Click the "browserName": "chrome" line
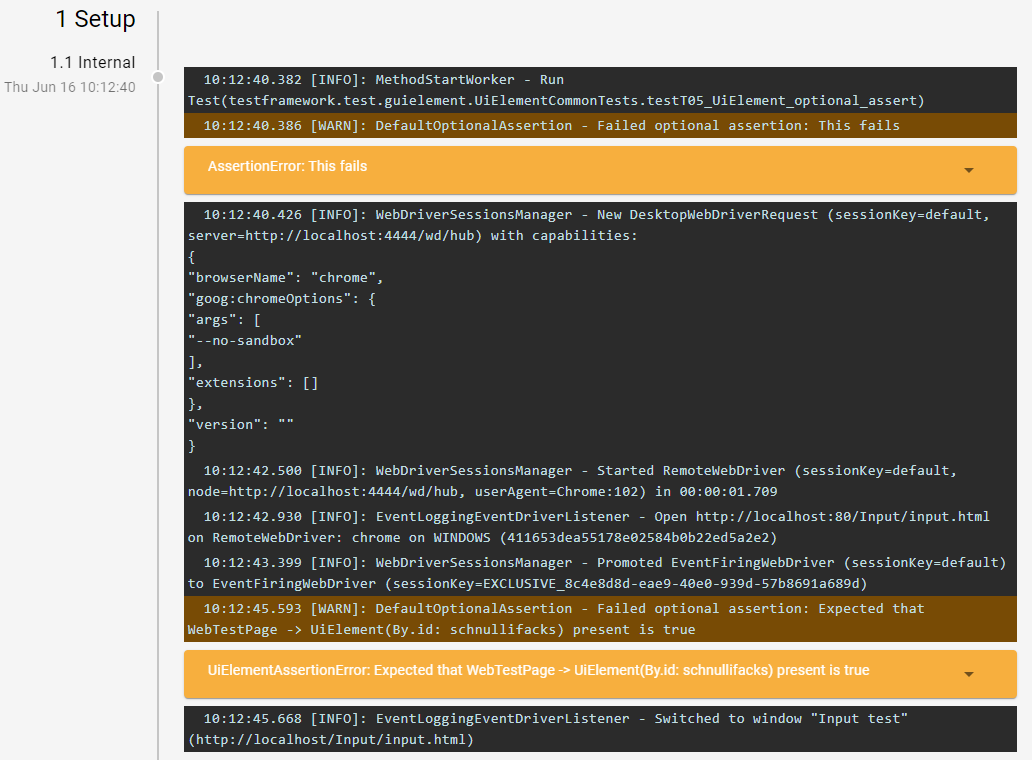 coord(286,278)
